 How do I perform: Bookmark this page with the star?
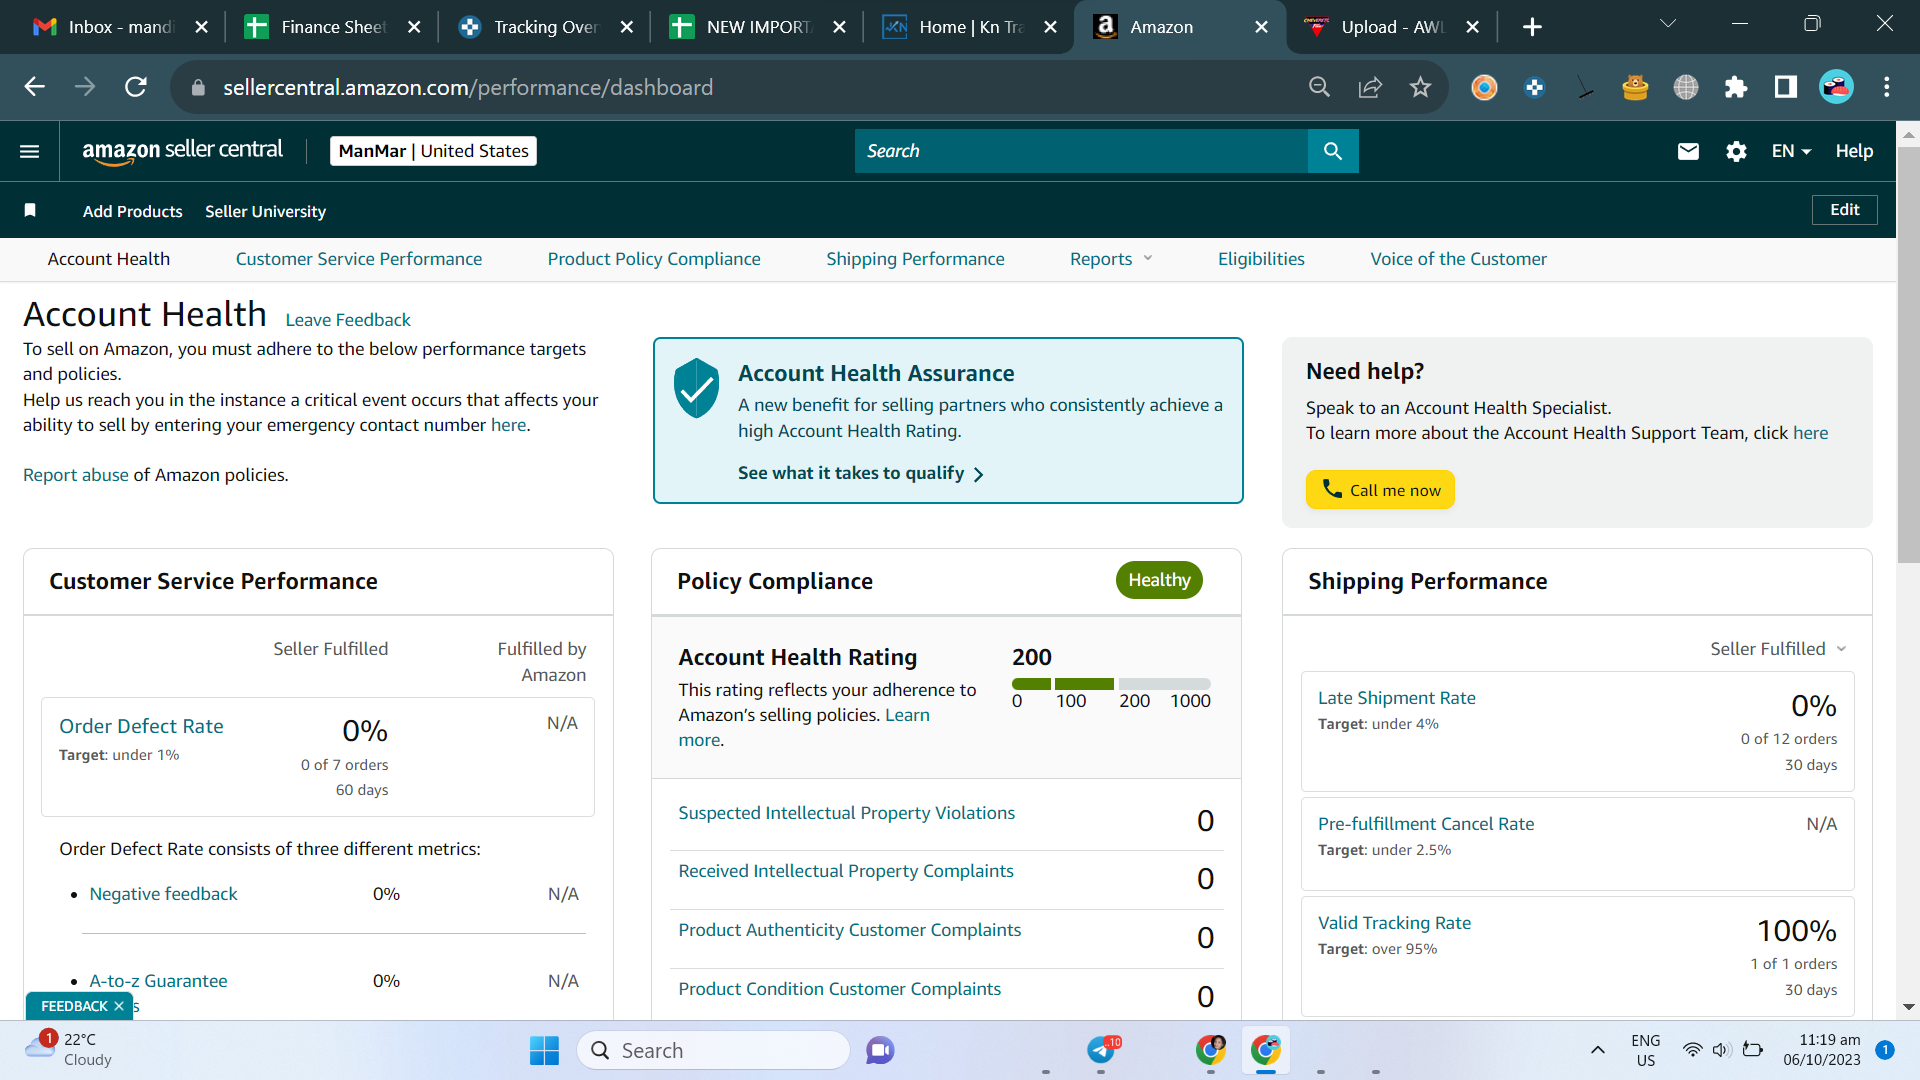click(1420, 87)
